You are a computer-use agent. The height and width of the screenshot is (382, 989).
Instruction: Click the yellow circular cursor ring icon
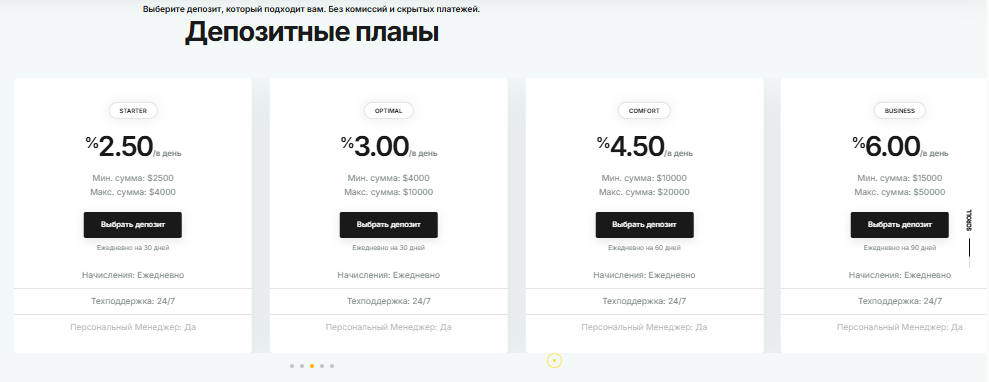554,361
